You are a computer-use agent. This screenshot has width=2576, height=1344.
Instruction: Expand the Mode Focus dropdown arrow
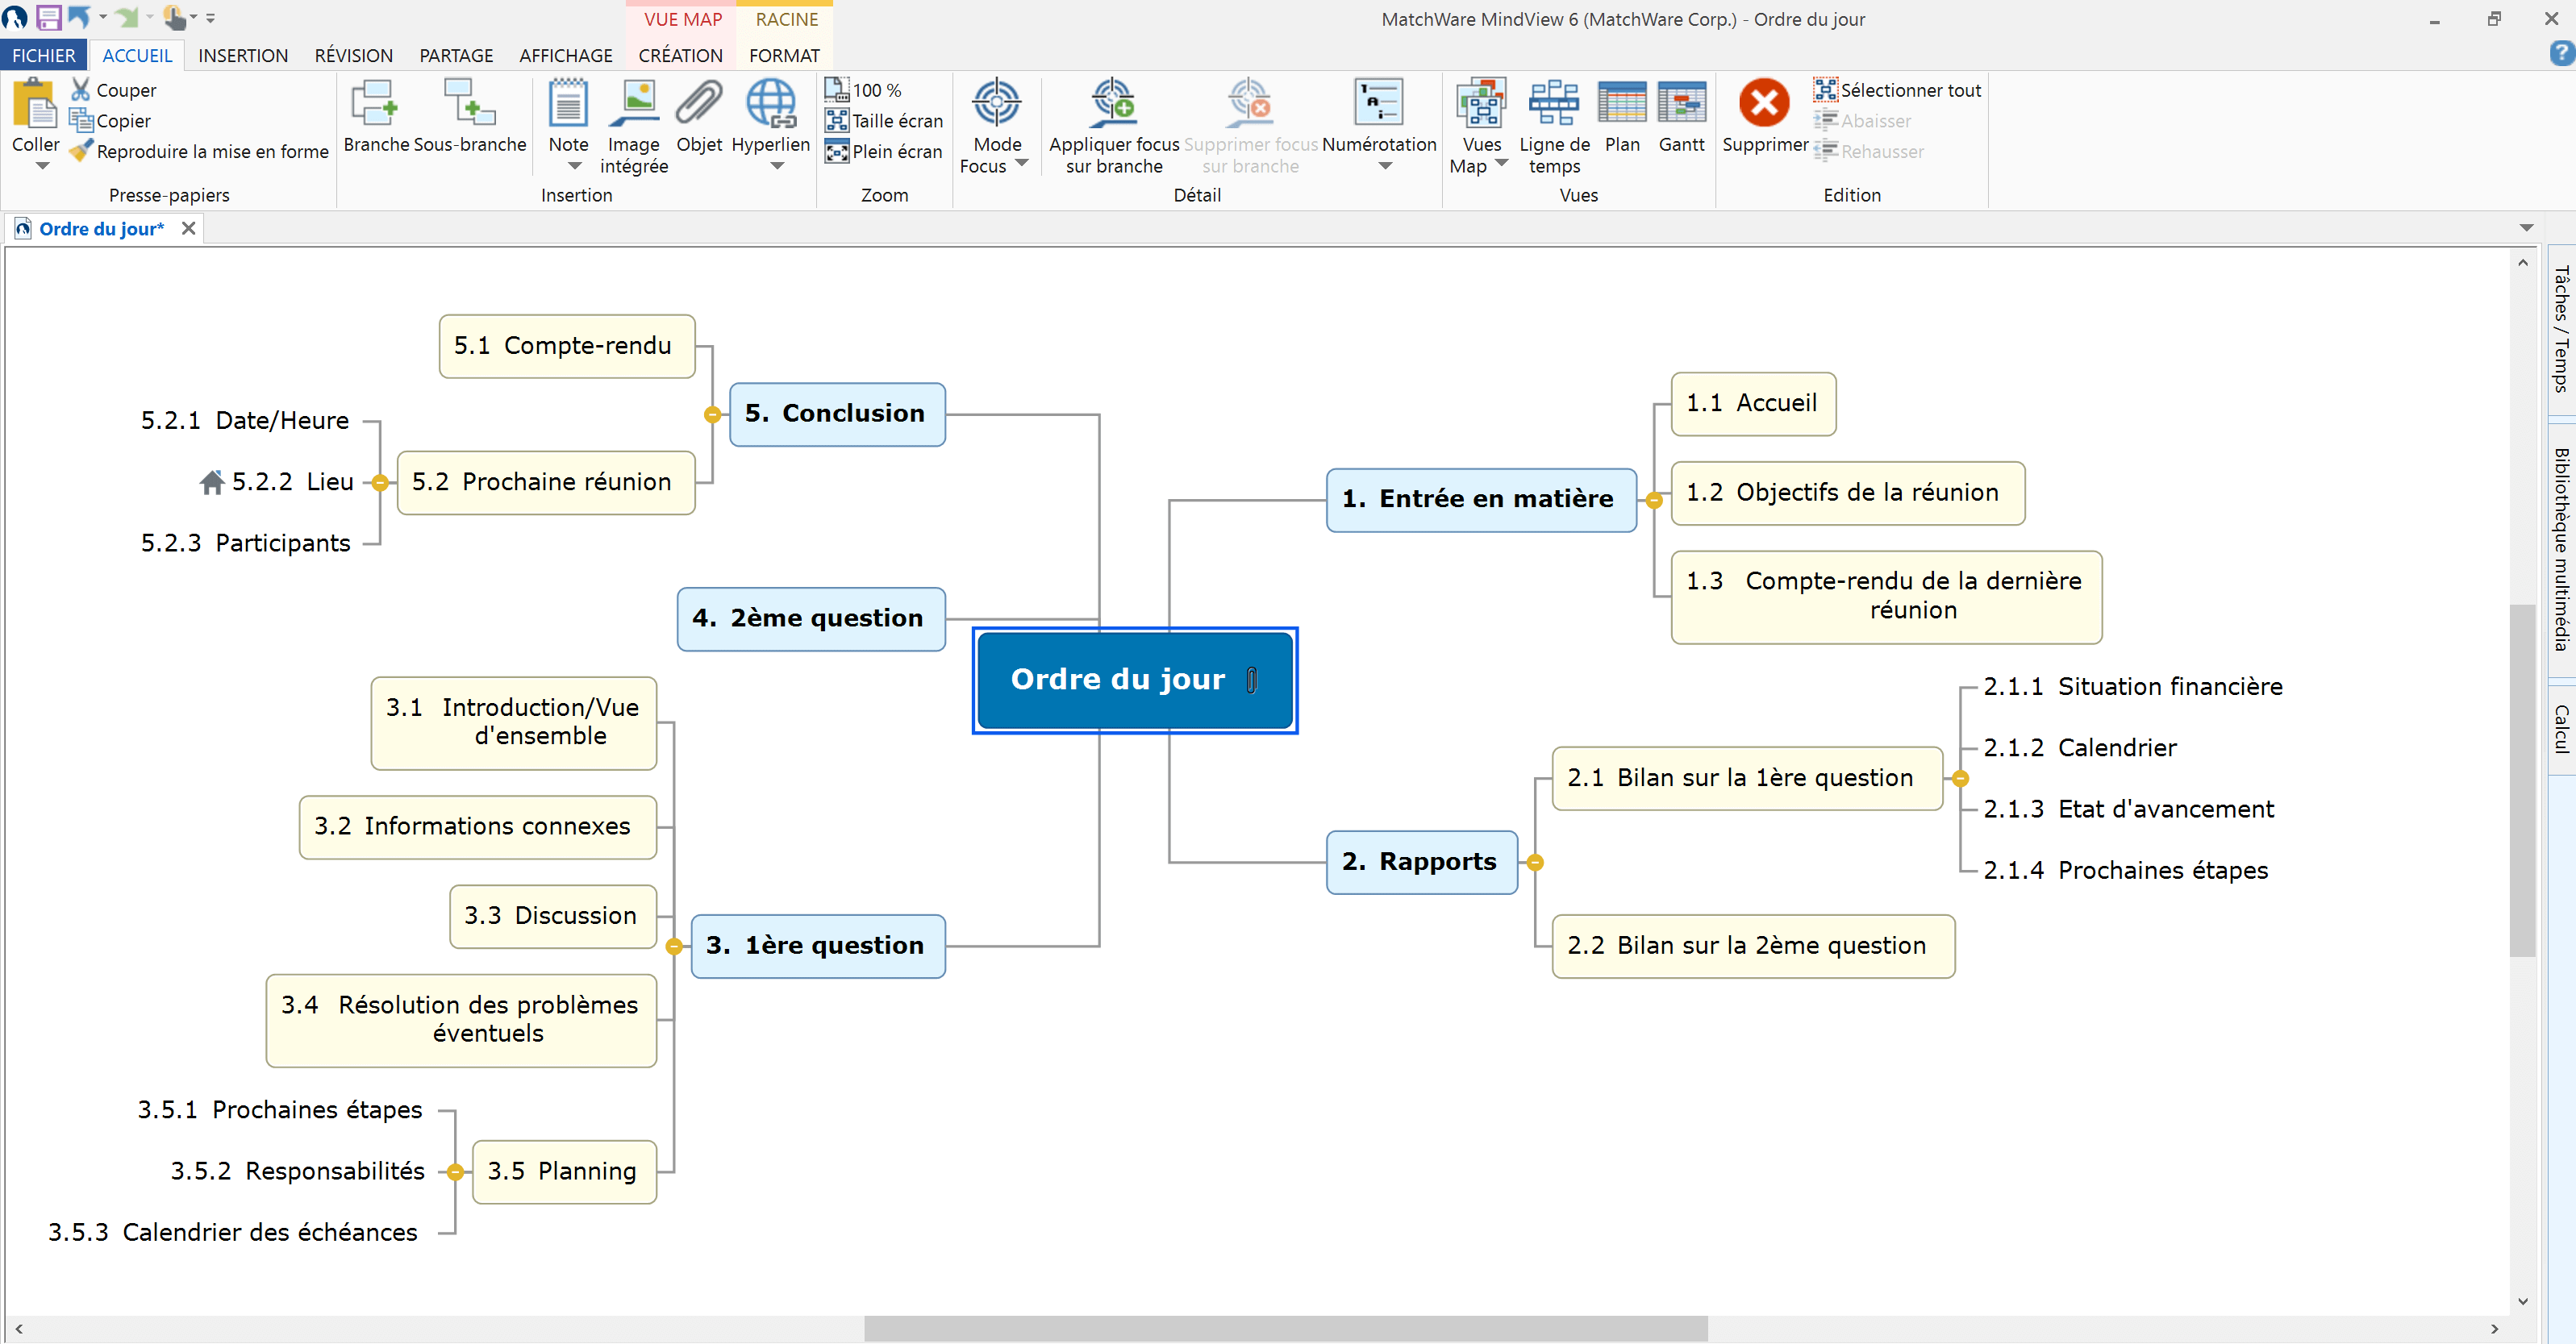tap(1021, 163)
